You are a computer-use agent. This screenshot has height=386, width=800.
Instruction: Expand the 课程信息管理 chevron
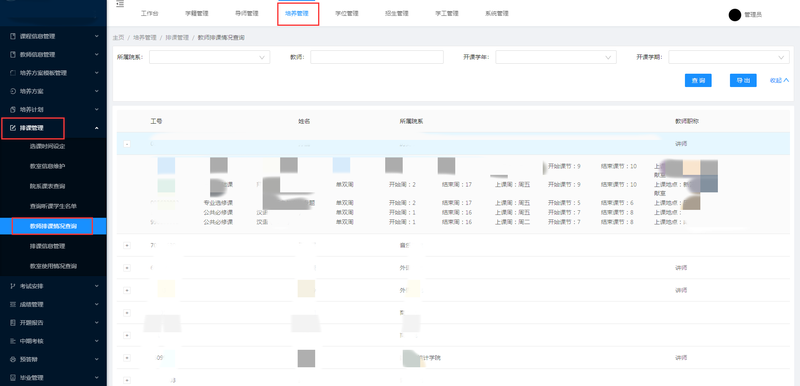(96, 36)
